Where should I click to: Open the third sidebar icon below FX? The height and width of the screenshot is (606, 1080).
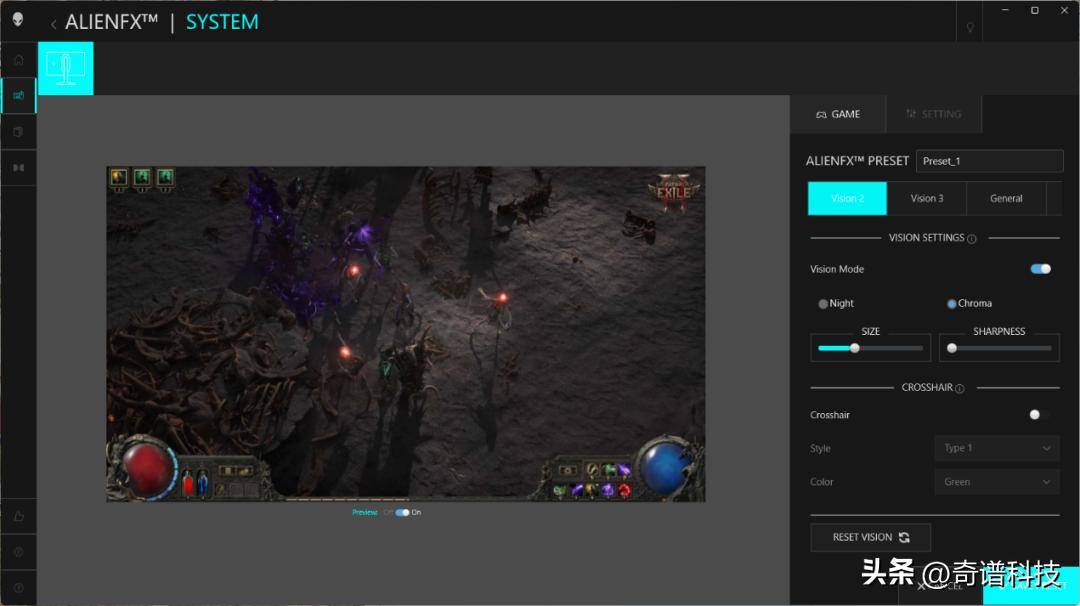tap(19, 132)
